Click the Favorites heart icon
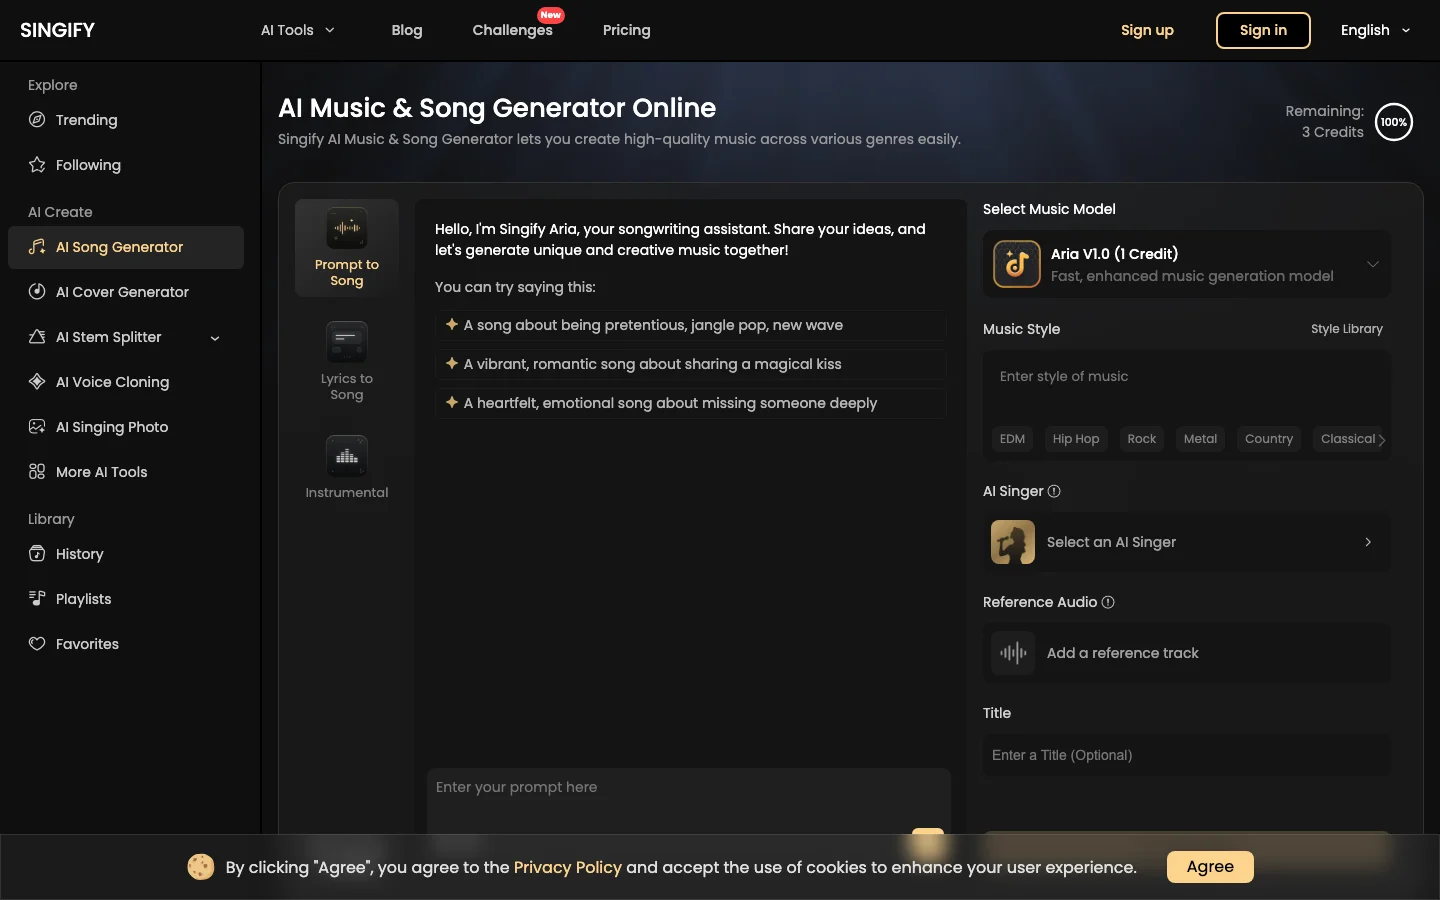The image size is (1440, 900). tap(37, 644)
